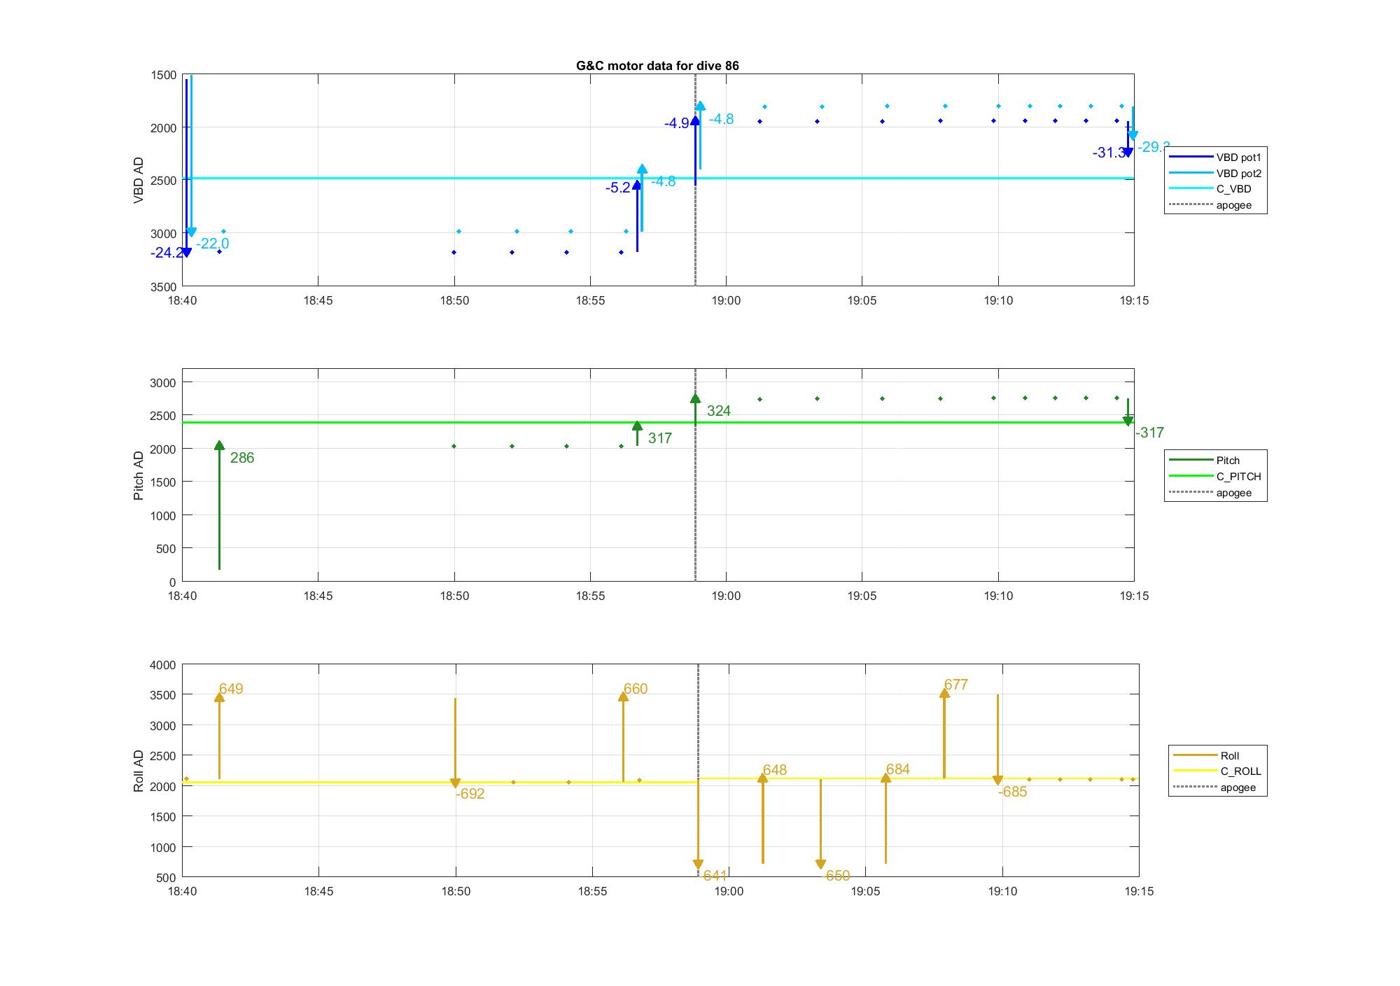
Task: Click the "Roll AD" y-axis label
Action: click(139, 770)
